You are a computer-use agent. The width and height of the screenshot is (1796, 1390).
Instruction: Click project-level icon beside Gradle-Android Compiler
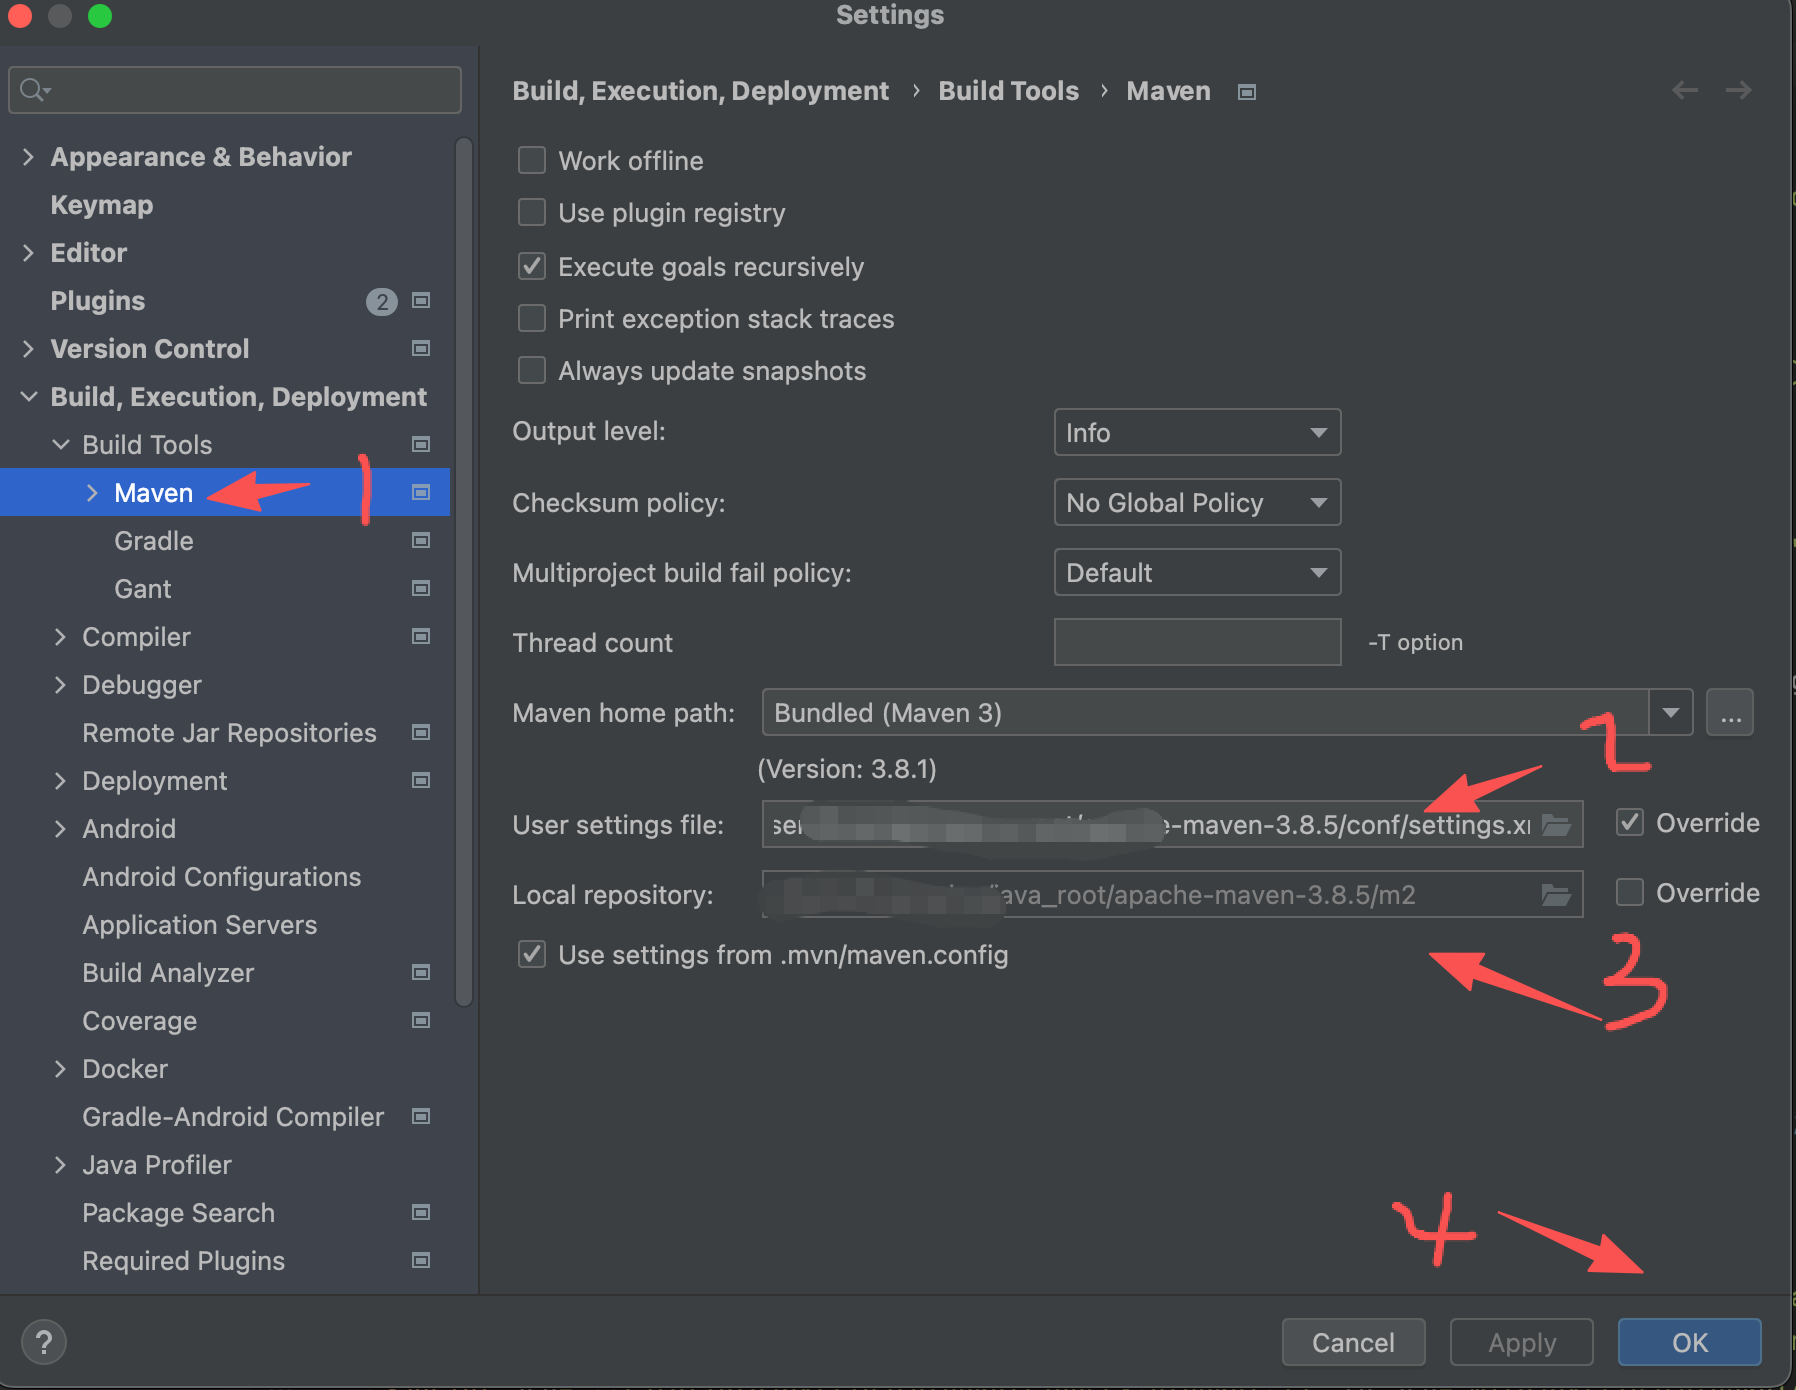(421, 1116)
